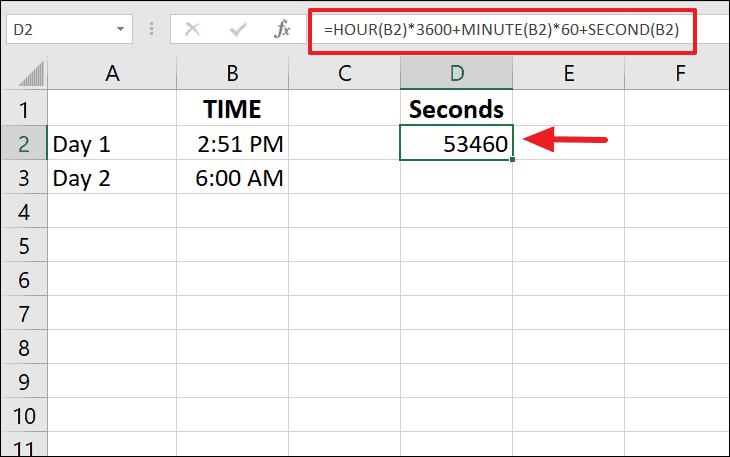Confirm the entry with the checkmark icon

click(x=238, y=30)
